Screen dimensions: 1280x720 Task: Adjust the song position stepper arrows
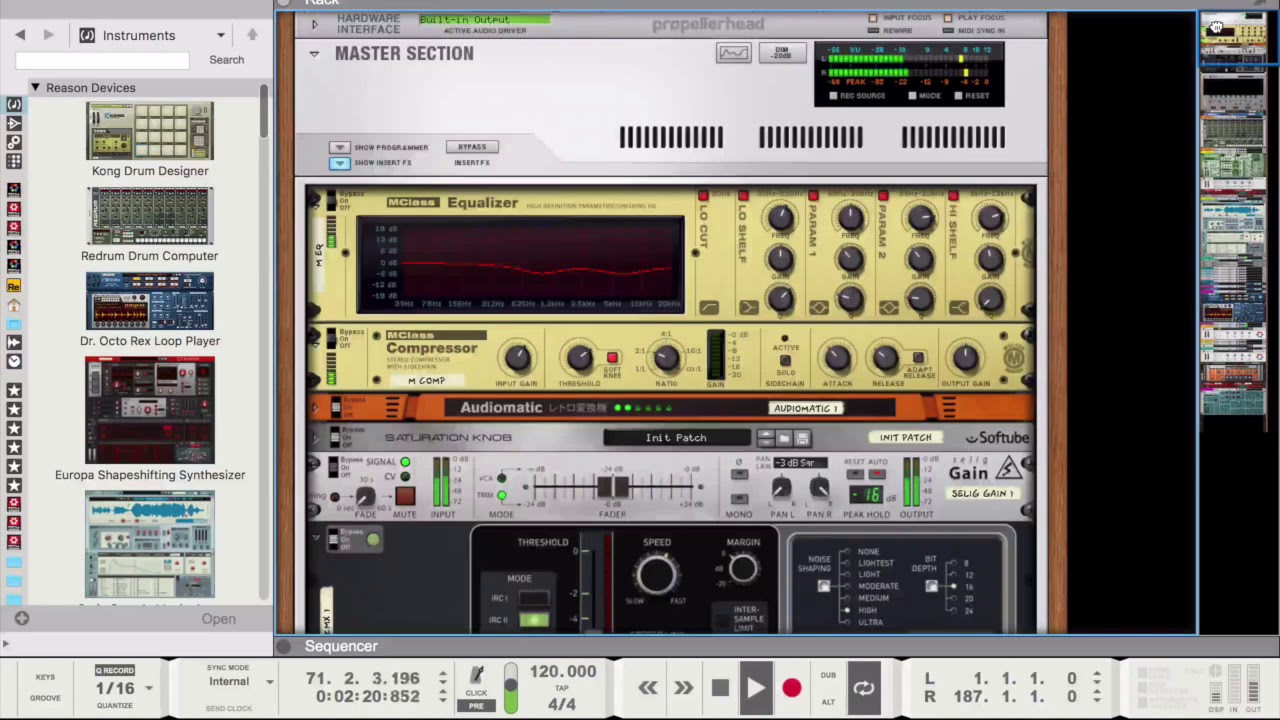coord(443,678)
